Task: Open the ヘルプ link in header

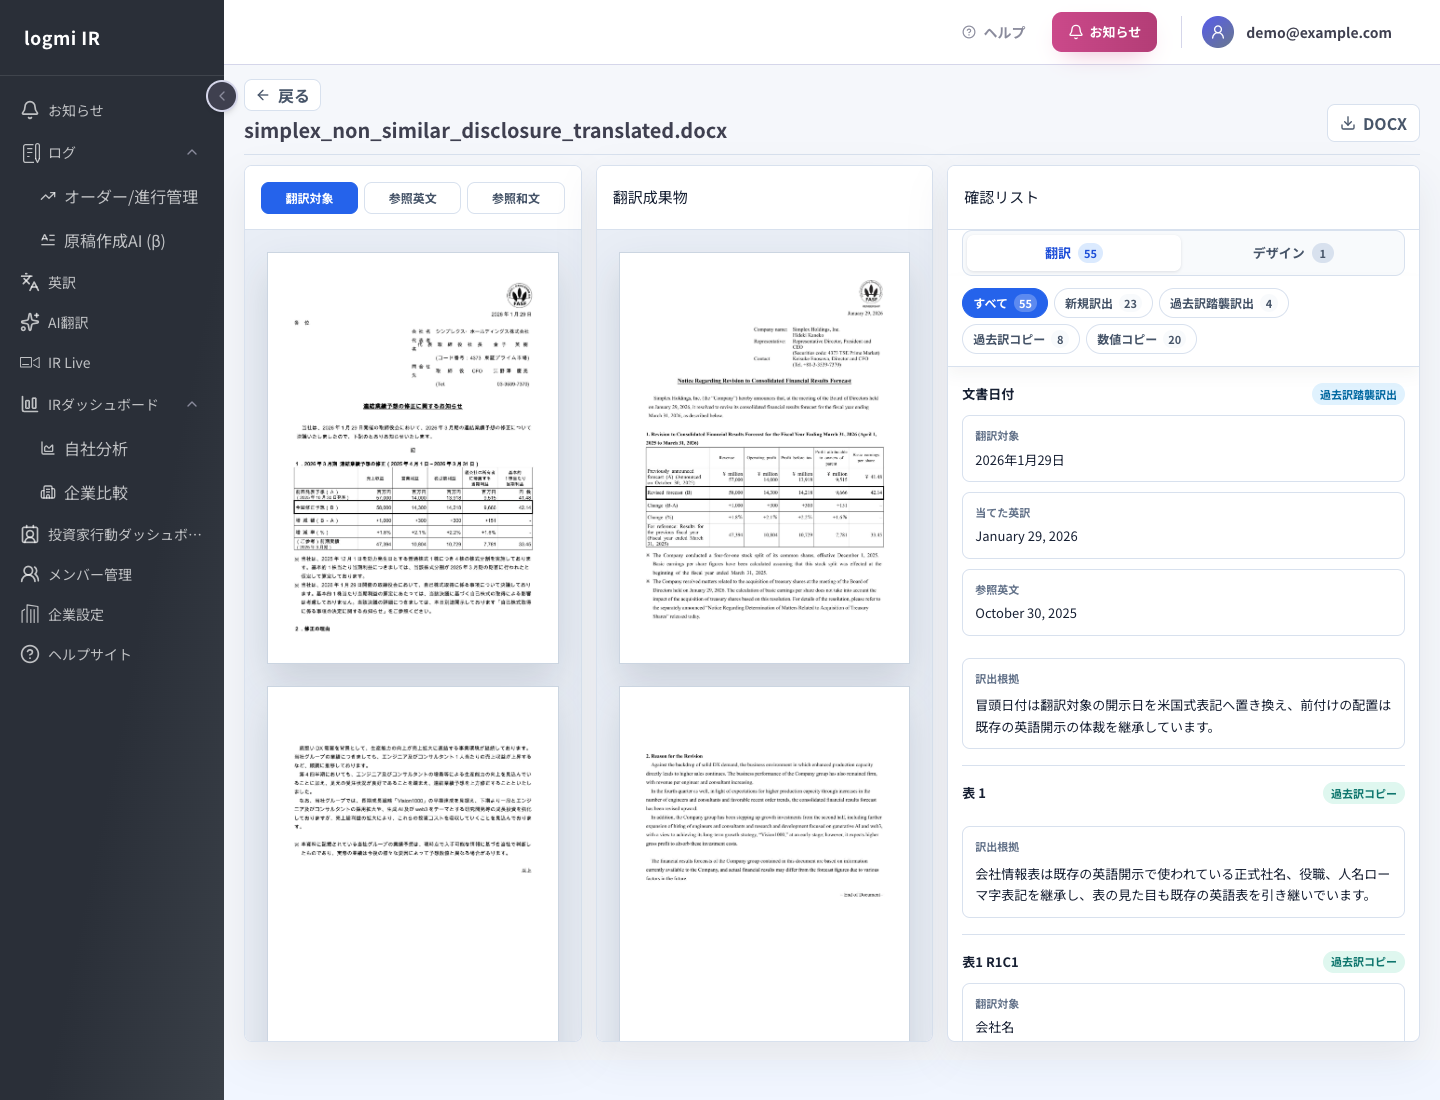Action: (994, 32)
